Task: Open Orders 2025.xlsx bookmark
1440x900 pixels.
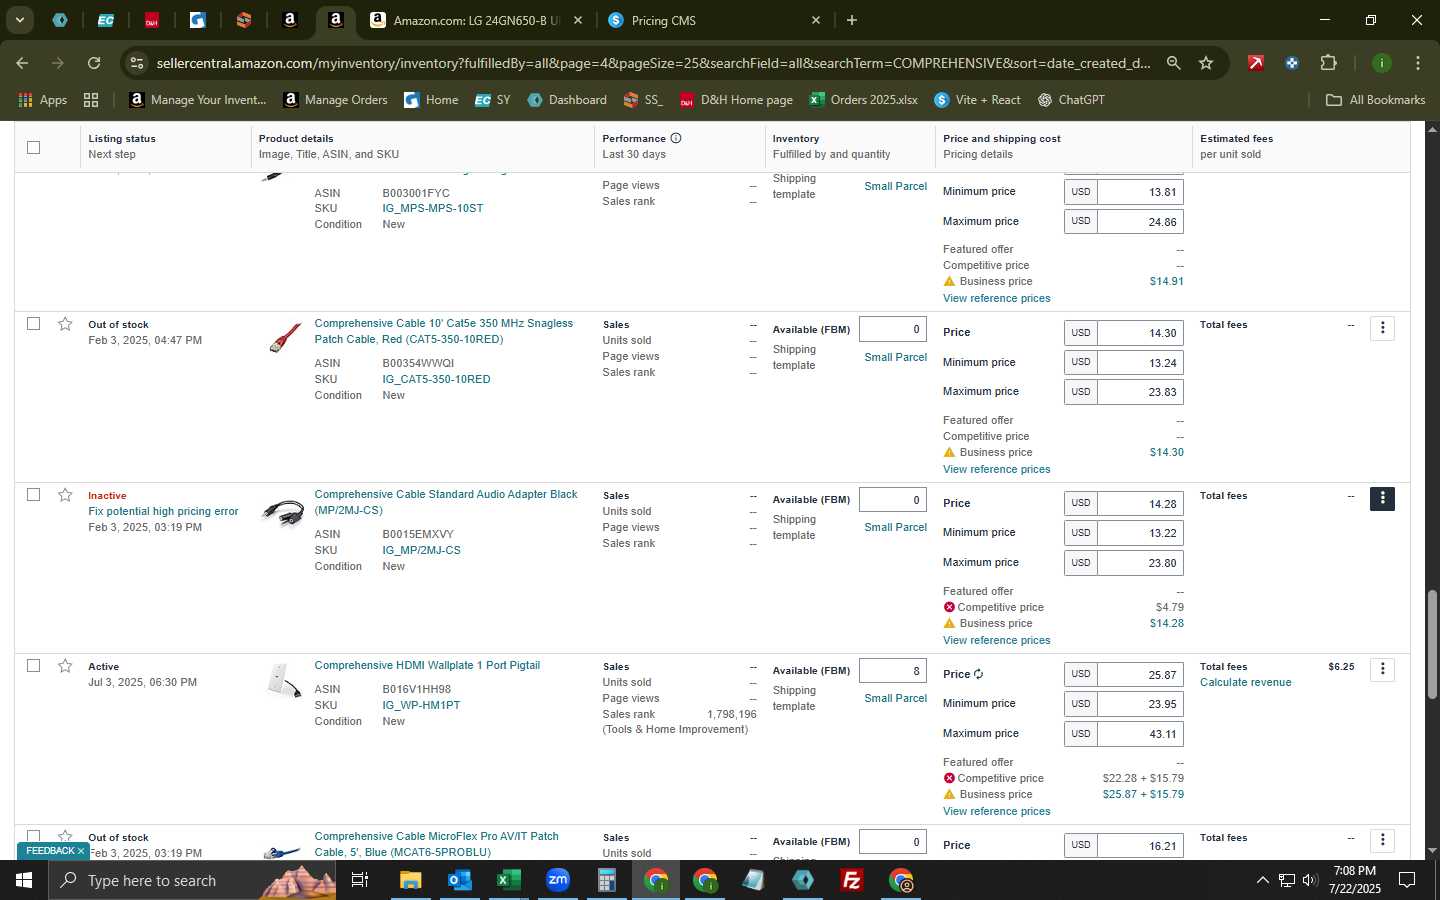Action: 864,100
